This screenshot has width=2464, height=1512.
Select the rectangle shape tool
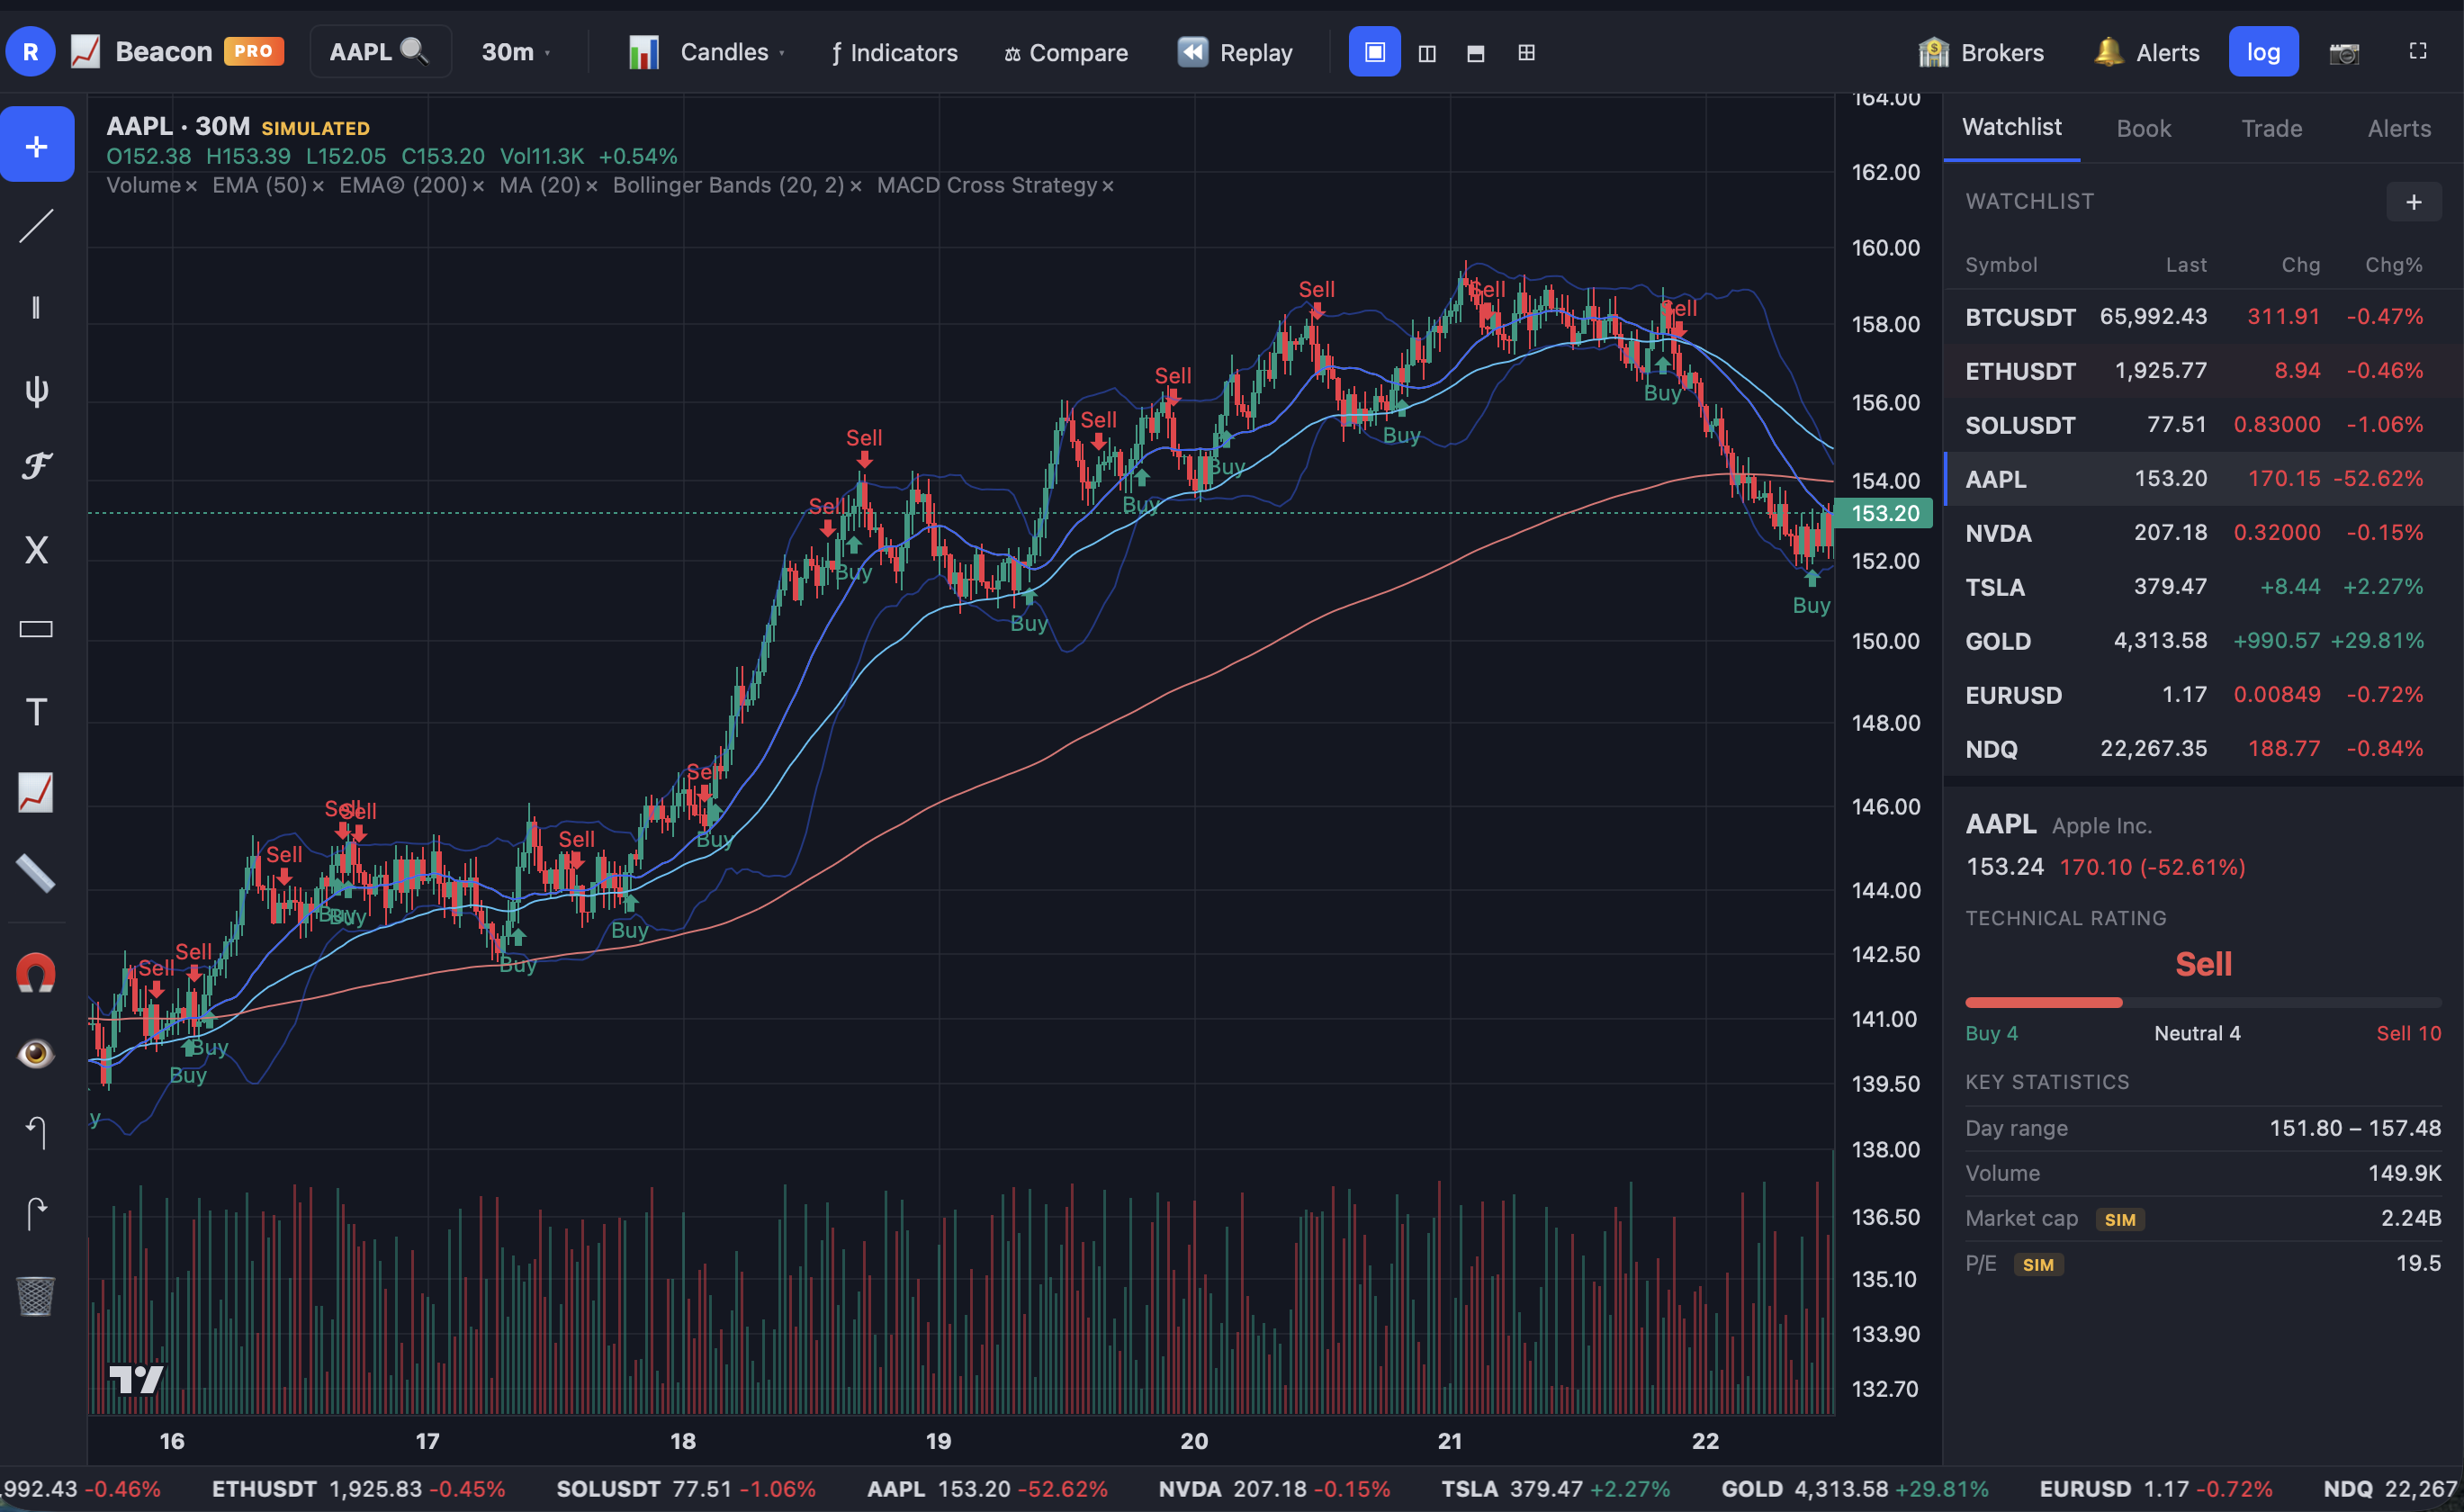[x=37, y=629]
